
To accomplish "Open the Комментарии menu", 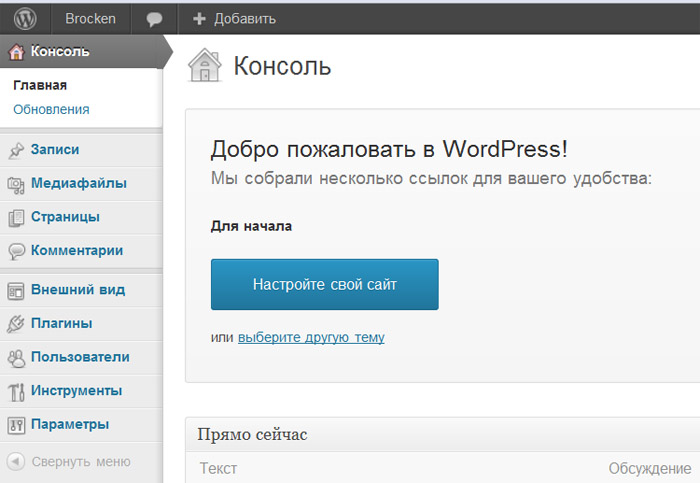I will coord(81,251).
